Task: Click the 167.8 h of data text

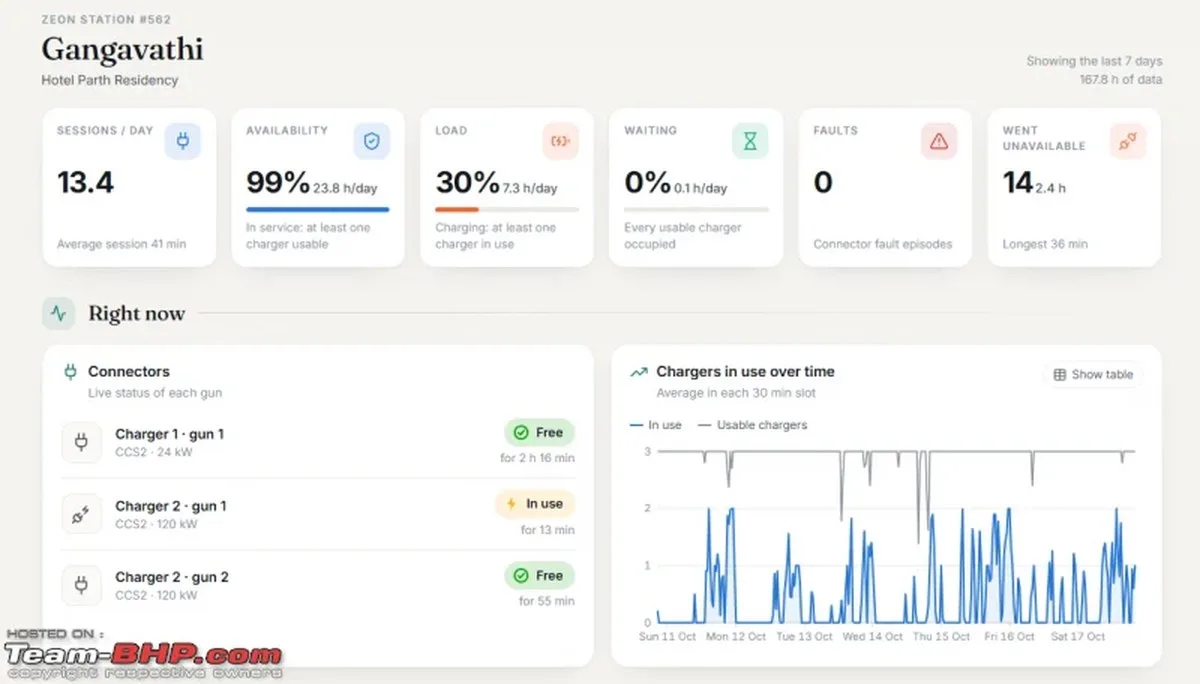Action: pos(1121,79)
